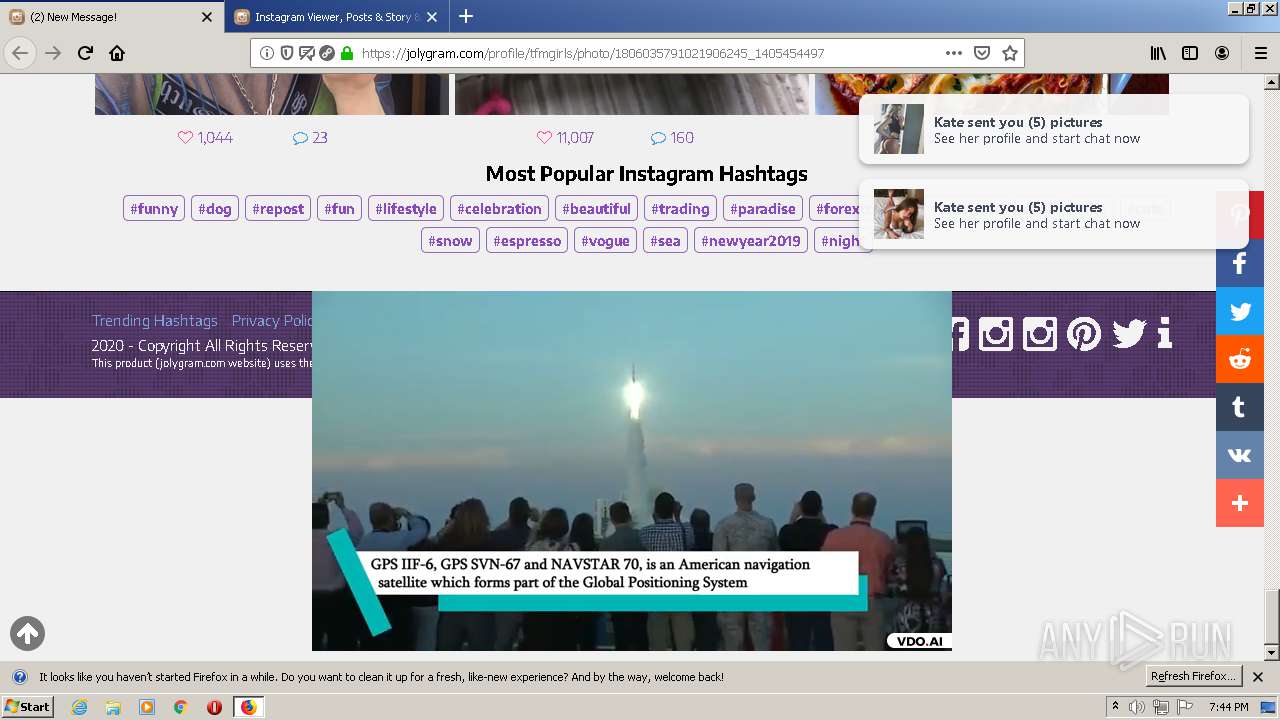Browse the #espresso hashtag
The width and height of the screenshot is (1280, 720).
[x=527, y=240]
